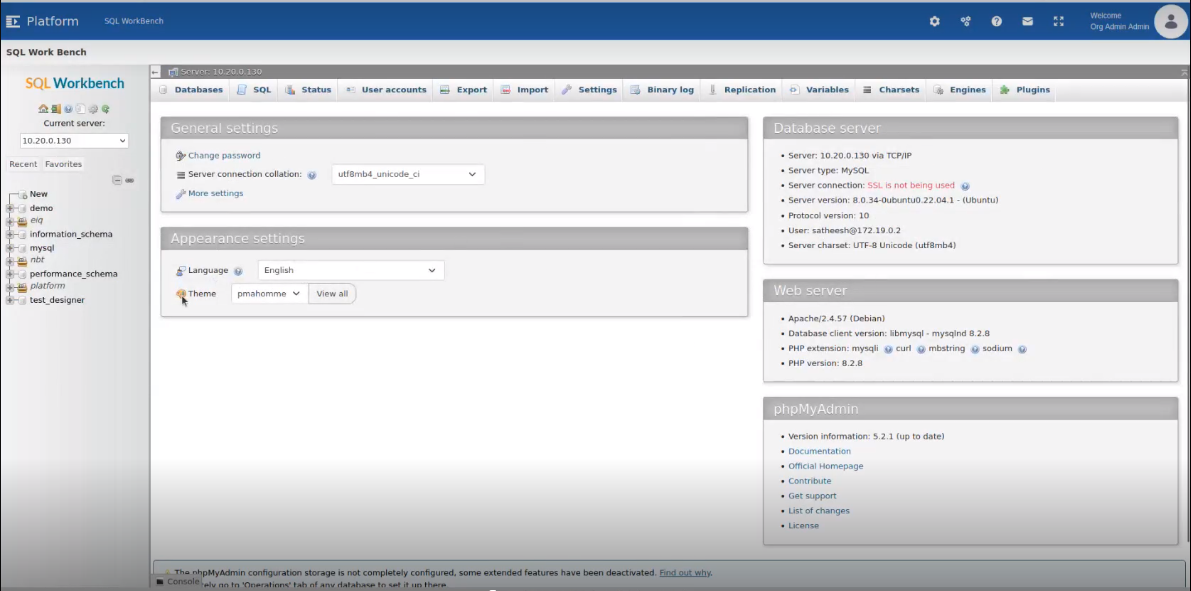1191x591 pixels.
Task: Open the Binary log tab
Action: click(x=662, y=90)
